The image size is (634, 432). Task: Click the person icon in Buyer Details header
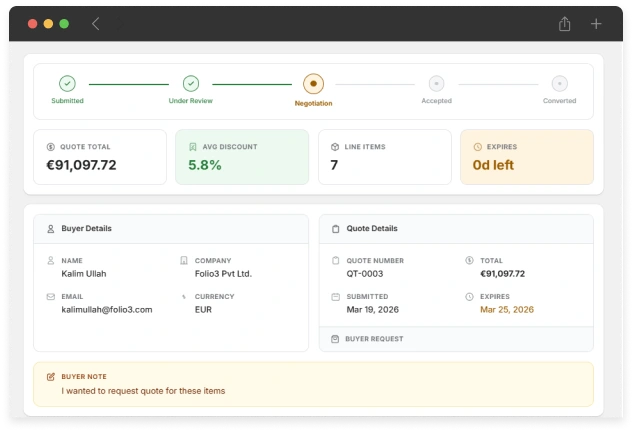pos(51,229)
